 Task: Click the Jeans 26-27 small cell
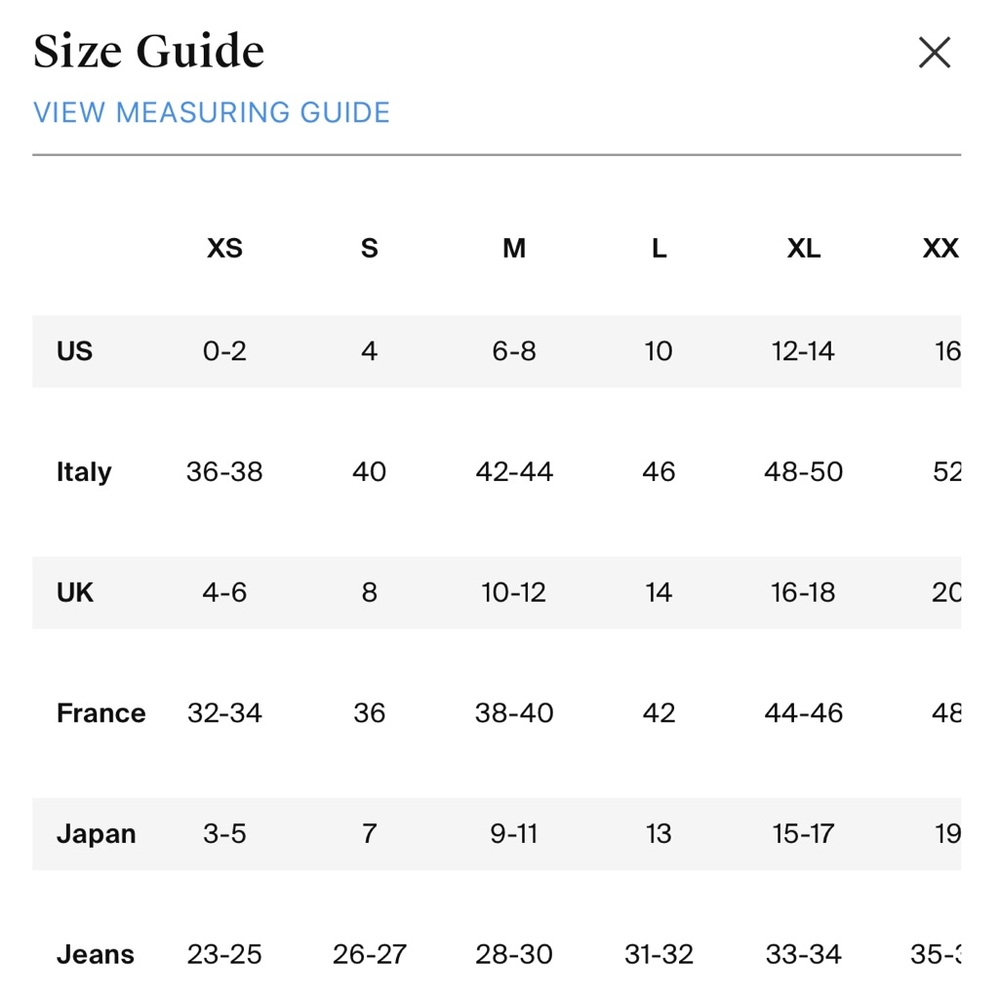pyautogui.click(x=369, y=955)
